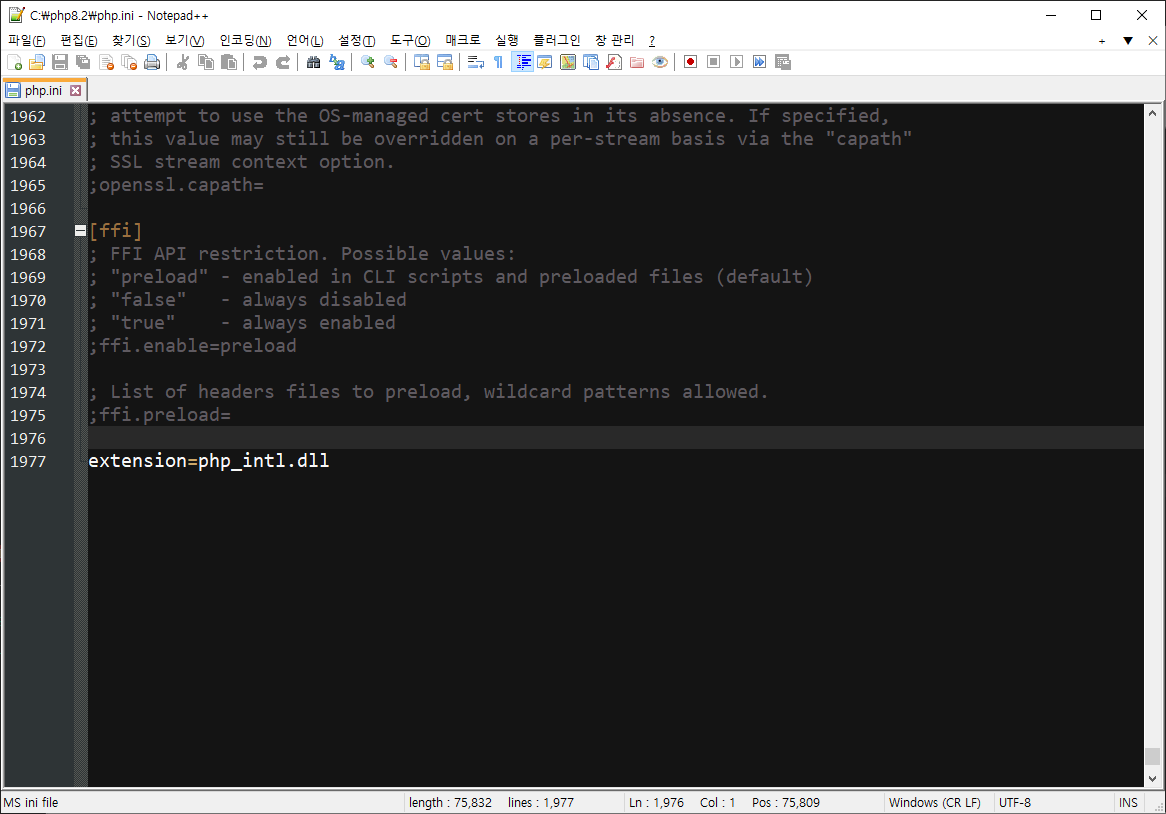1166x814 pixels.
Task: Toggle Show All Characters pilcrow icon
Action: 499,62
